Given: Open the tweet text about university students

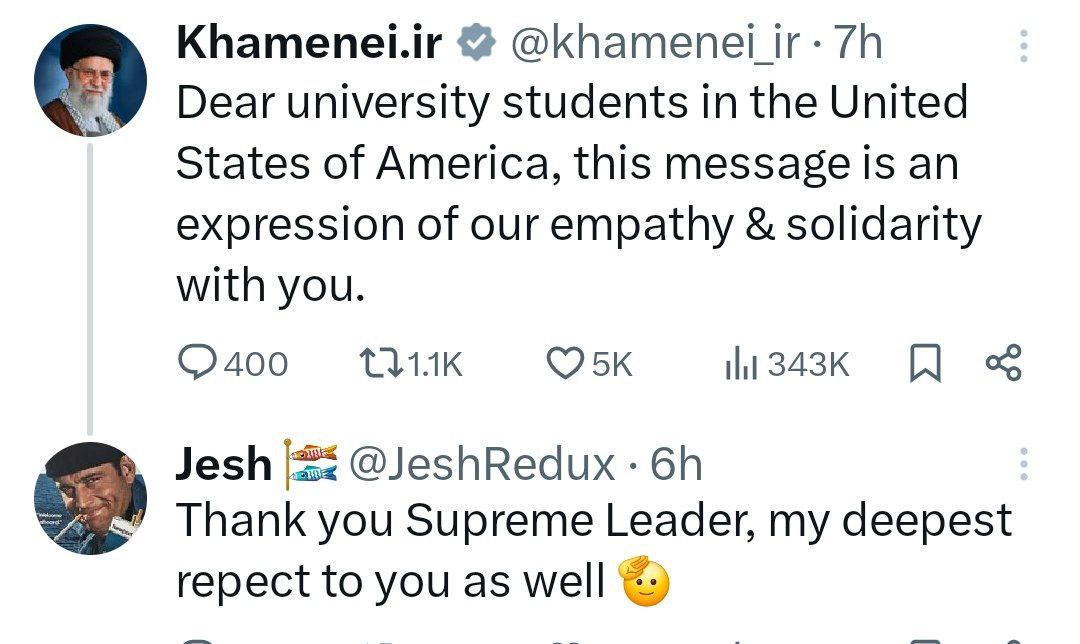Looking at the screenshot, I should pos(570,195).
